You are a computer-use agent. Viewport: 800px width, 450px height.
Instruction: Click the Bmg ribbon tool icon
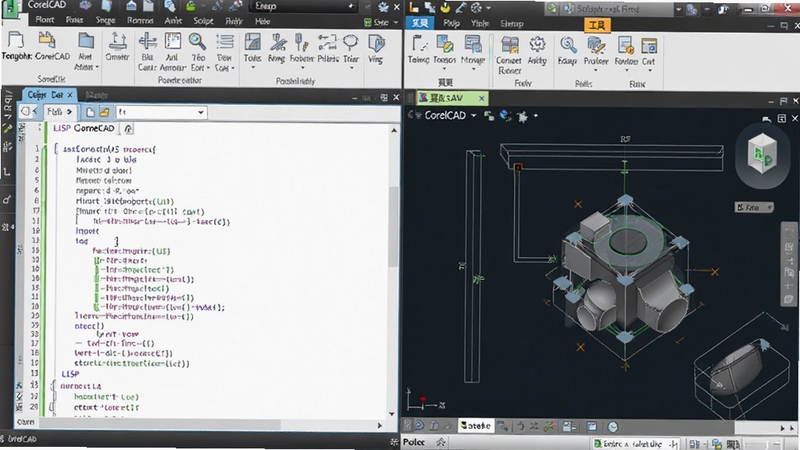pyautogui.click(x=278, y=42)
